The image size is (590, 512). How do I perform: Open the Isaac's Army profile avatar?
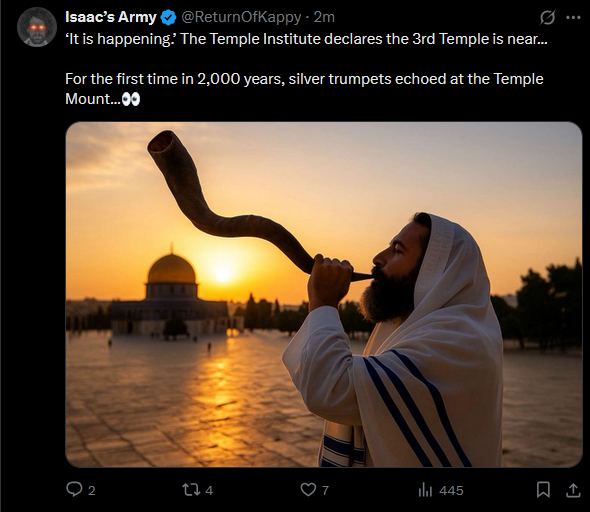tap(37, 27)
